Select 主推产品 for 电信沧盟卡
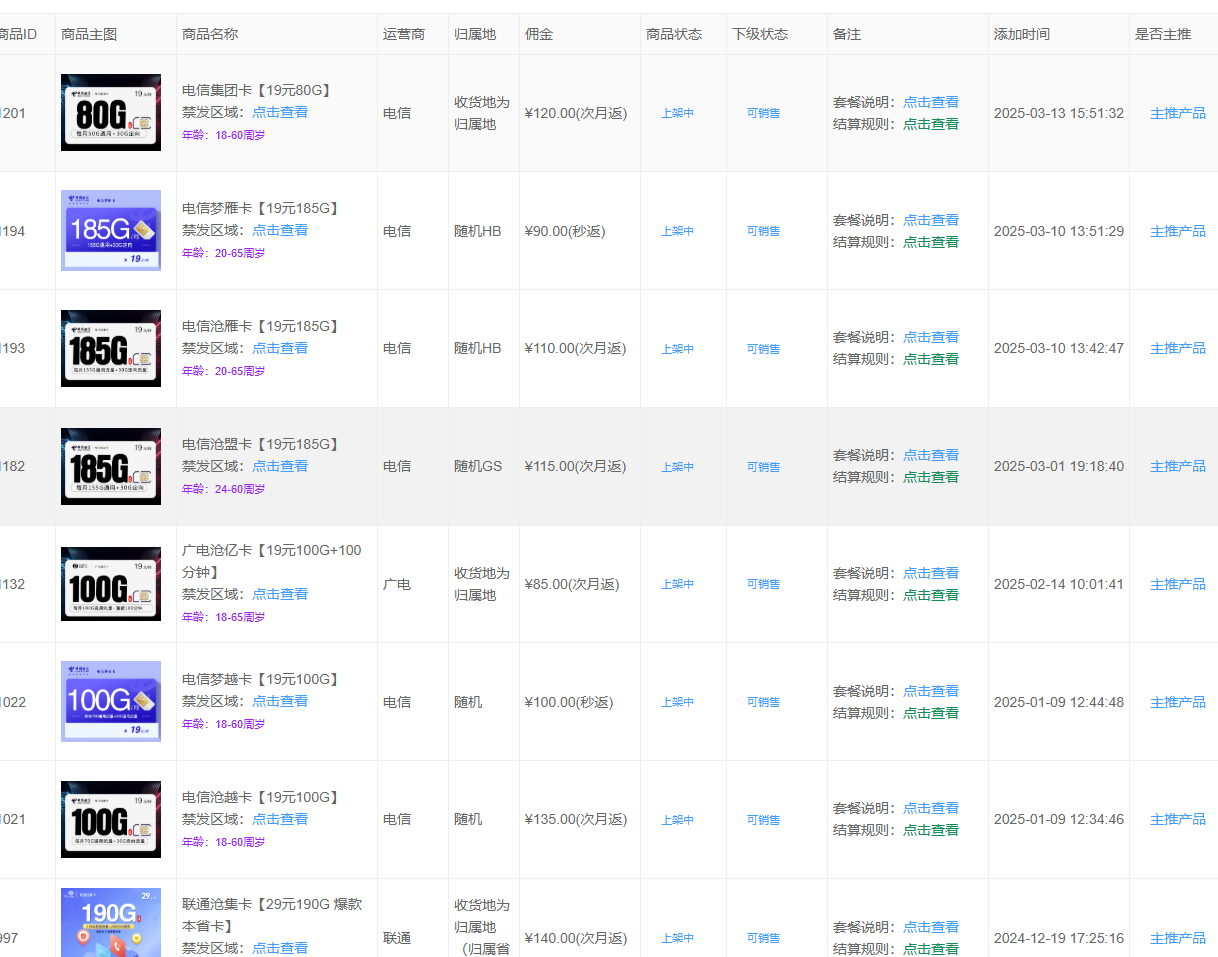Viewport: 1218px width, 957px height. point(1178,466)
